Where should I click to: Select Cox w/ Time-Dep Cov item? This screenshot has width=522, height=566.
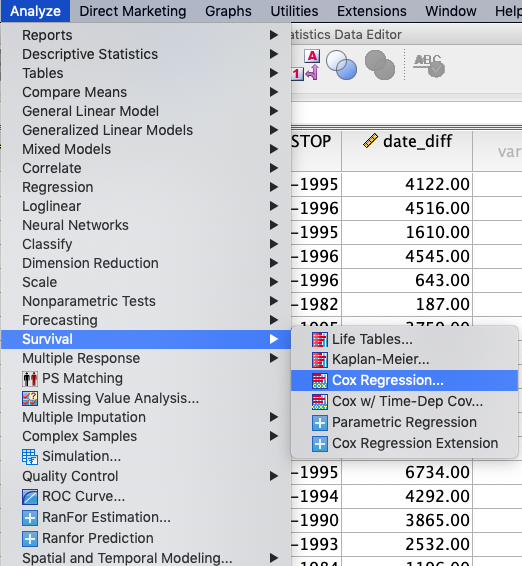point(404,401)
